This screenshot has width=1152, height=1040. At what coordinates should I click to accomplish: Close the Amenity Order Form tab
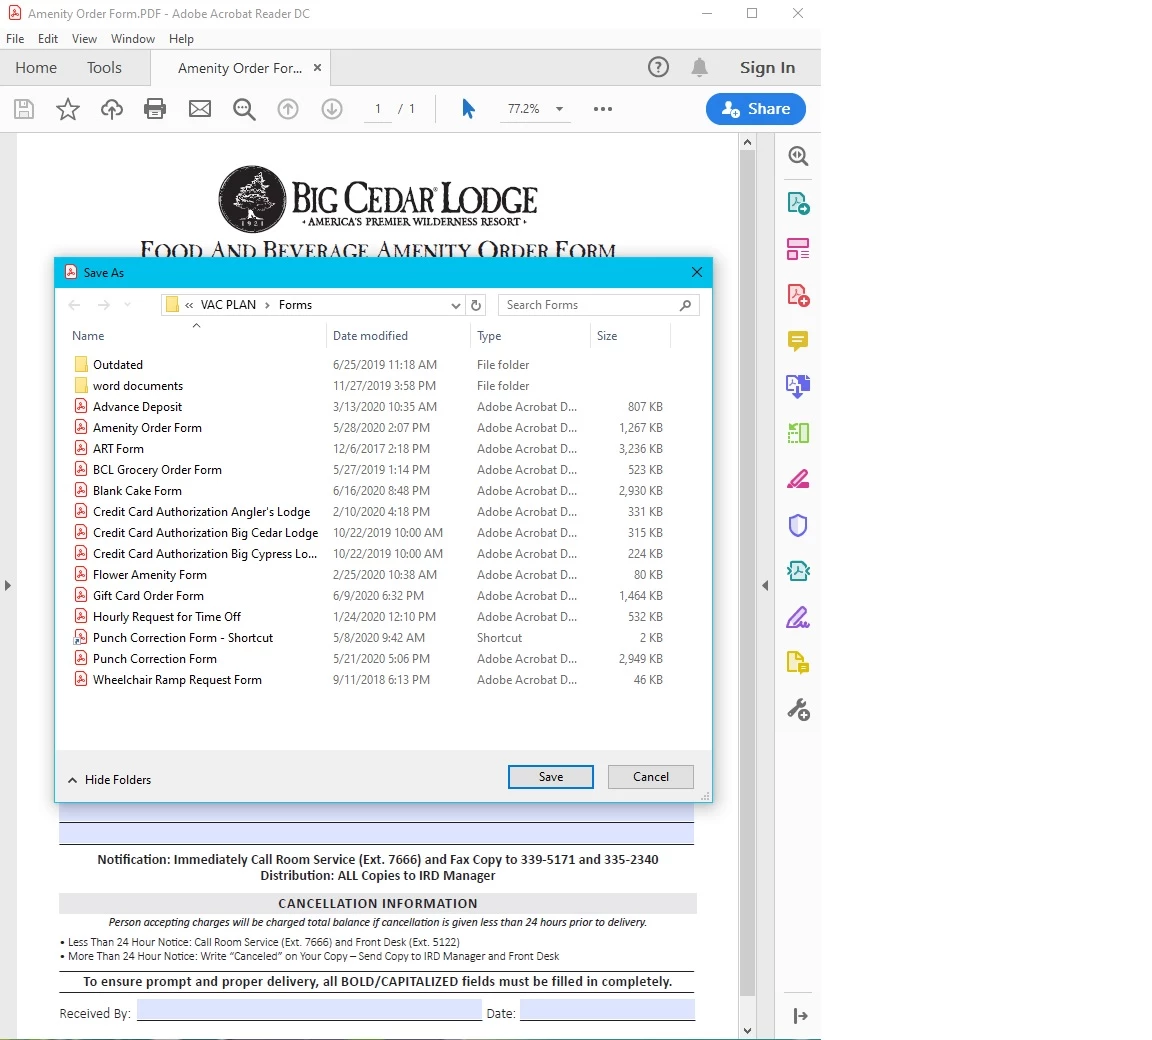(x=317, y=68)
